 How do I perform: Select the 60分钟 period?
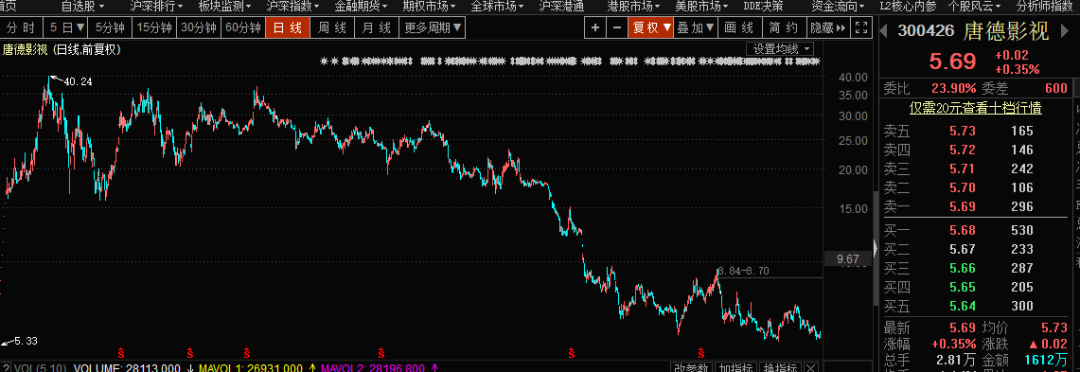(243, 28)
